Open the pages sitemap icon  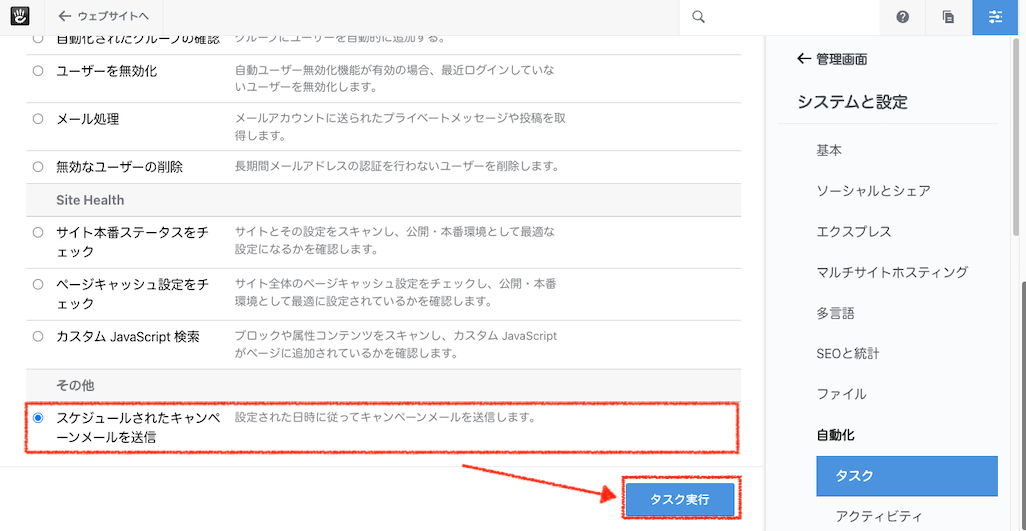coord(948,17)
